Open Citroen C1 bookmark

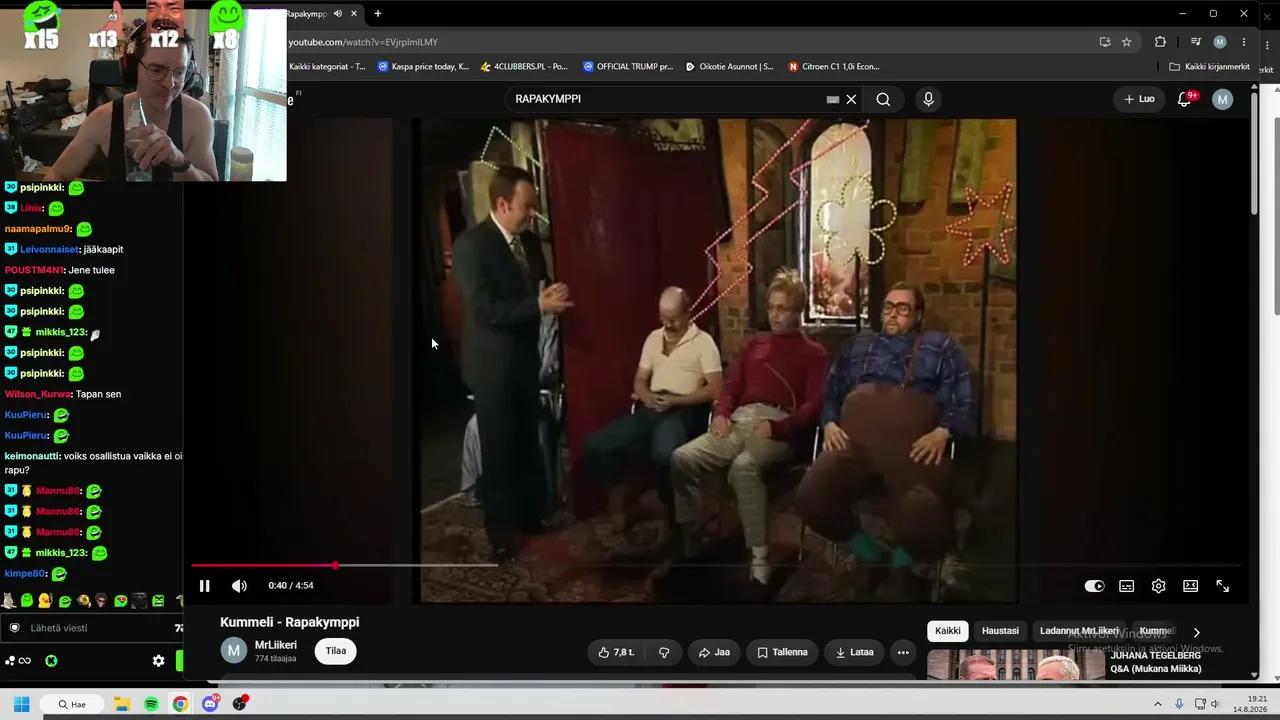point(834,67)
